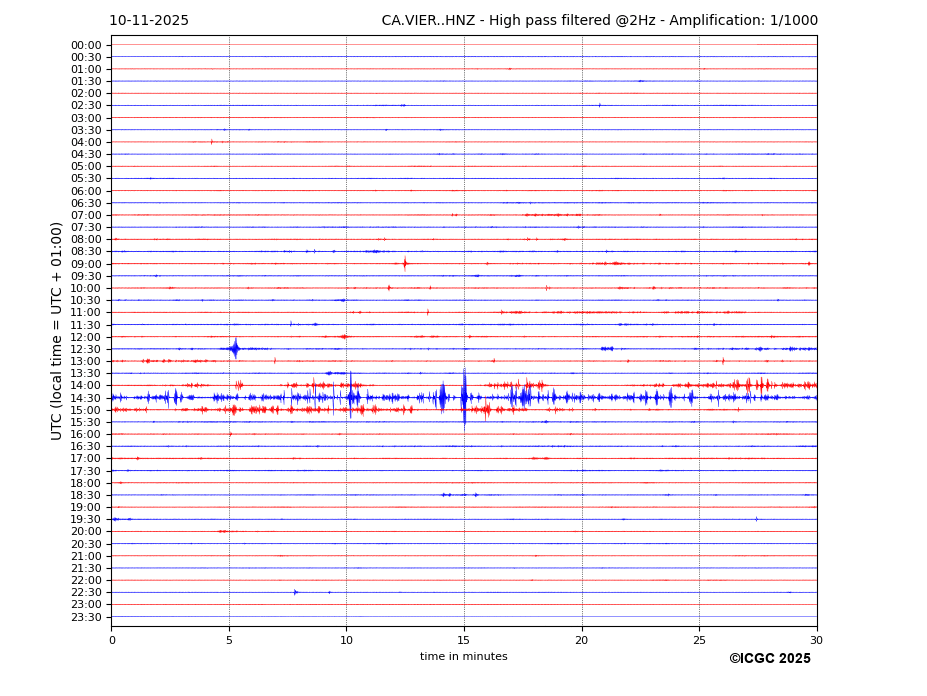This screenshot has height=696, width=927.
Task: Click the 20 tick on the minutes axis
Action: [581, 640]
